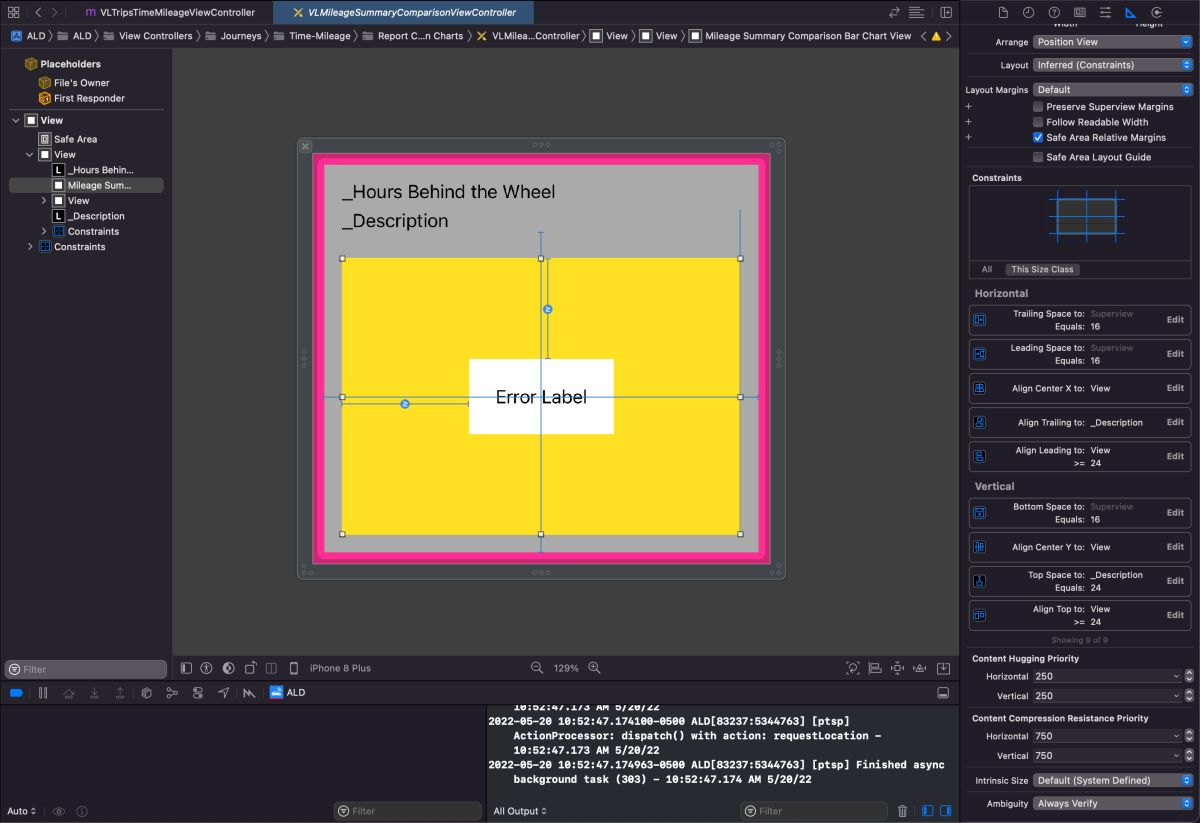The width and height of the screenshot is (1200, 823).
Task: Switch to VLTripsTimeMileageViewController tab
Action: click(169, 12)
